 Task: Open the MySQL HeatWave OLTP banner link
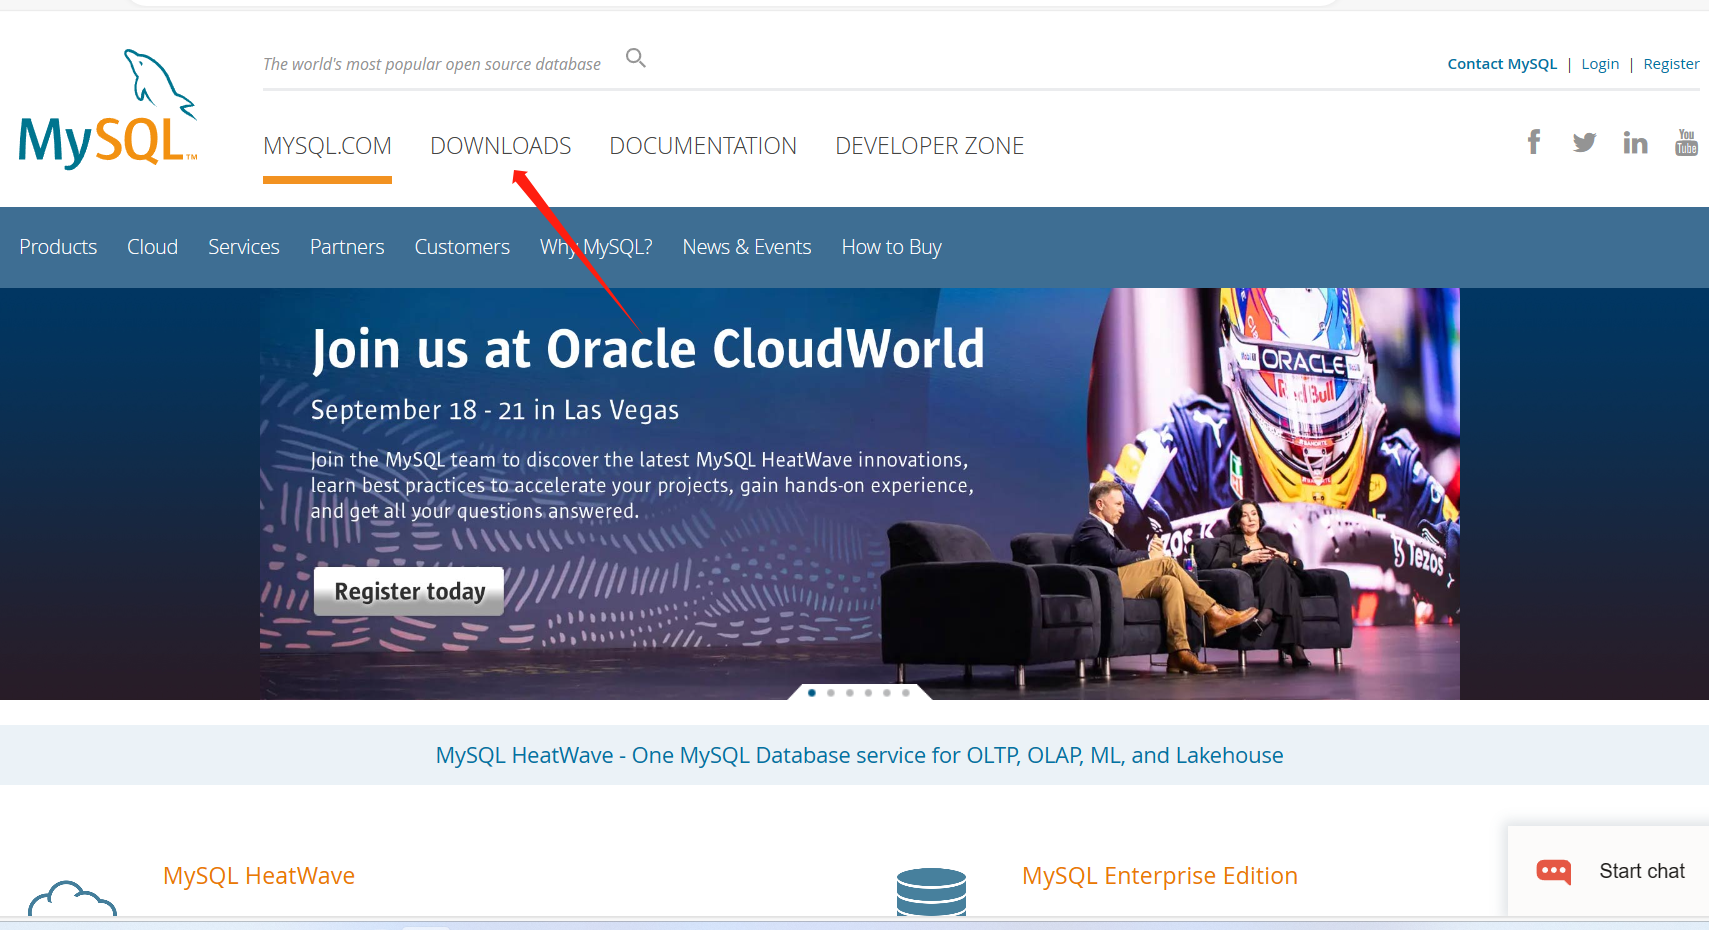pyautogui.click(x=859, y=755)
